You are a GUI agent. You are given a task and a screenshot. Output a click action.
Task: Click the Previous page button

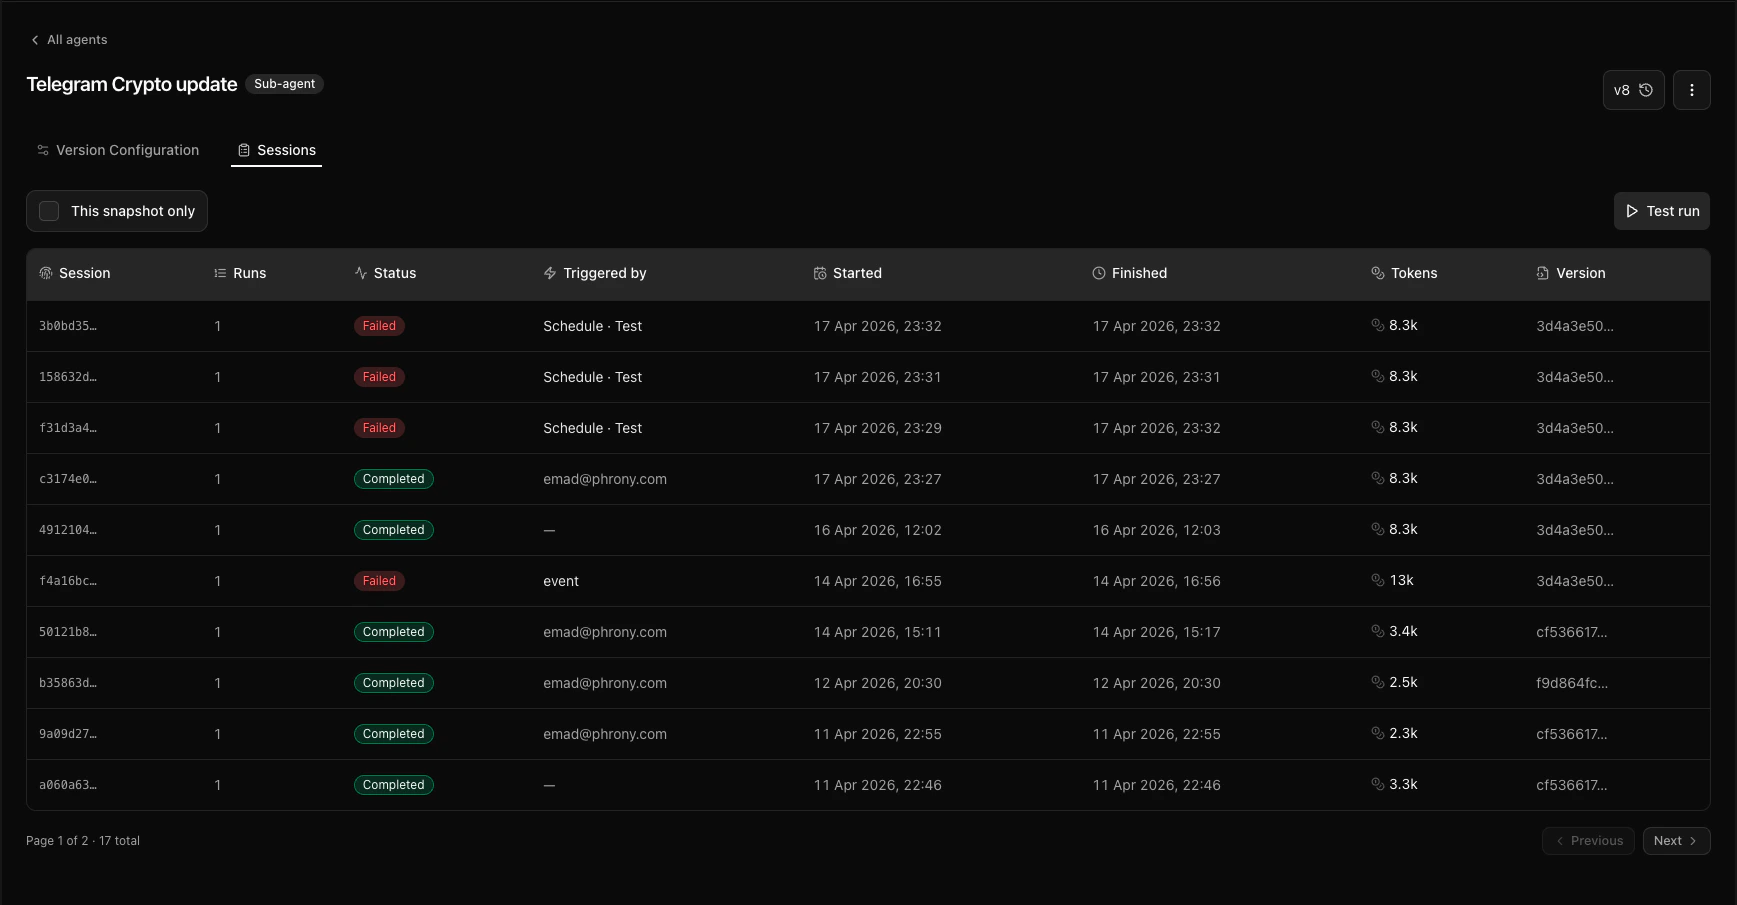point(1588,841)
